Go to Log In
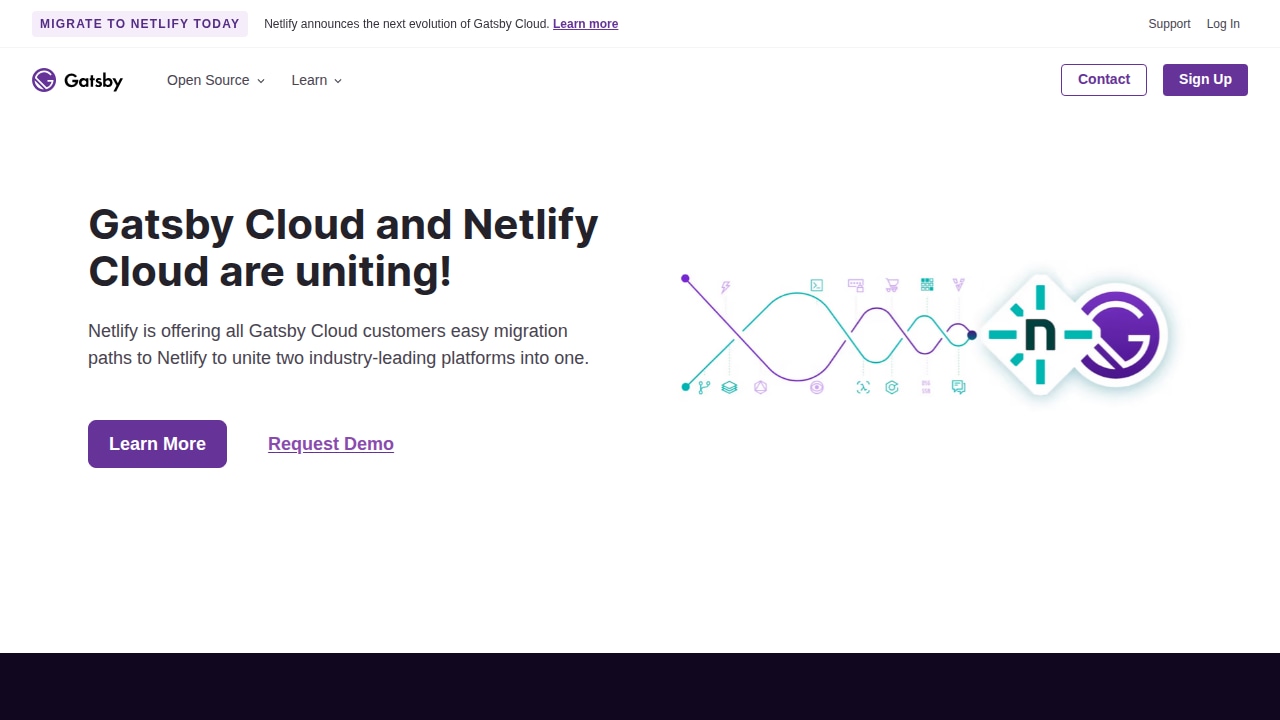The height and width of the screenshot is (720, 1280). pos(1223,24)
